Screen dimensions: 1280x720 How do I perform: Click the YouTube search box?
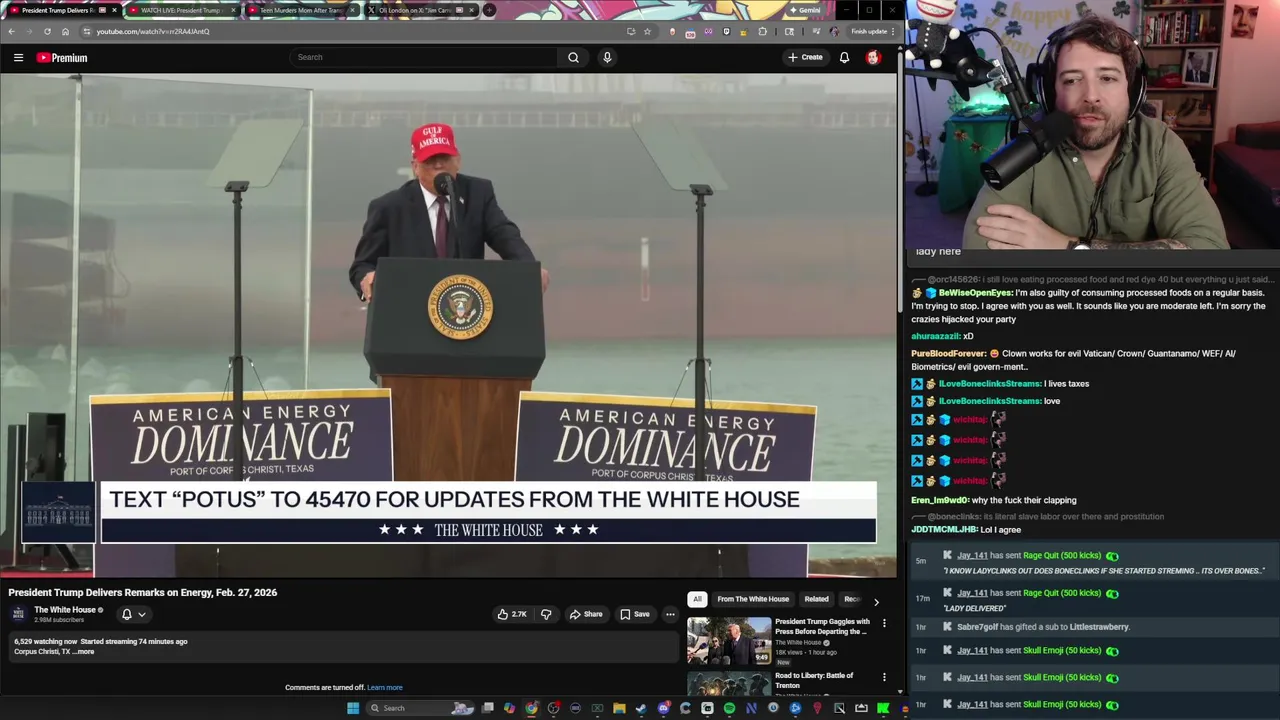point(425,57)
